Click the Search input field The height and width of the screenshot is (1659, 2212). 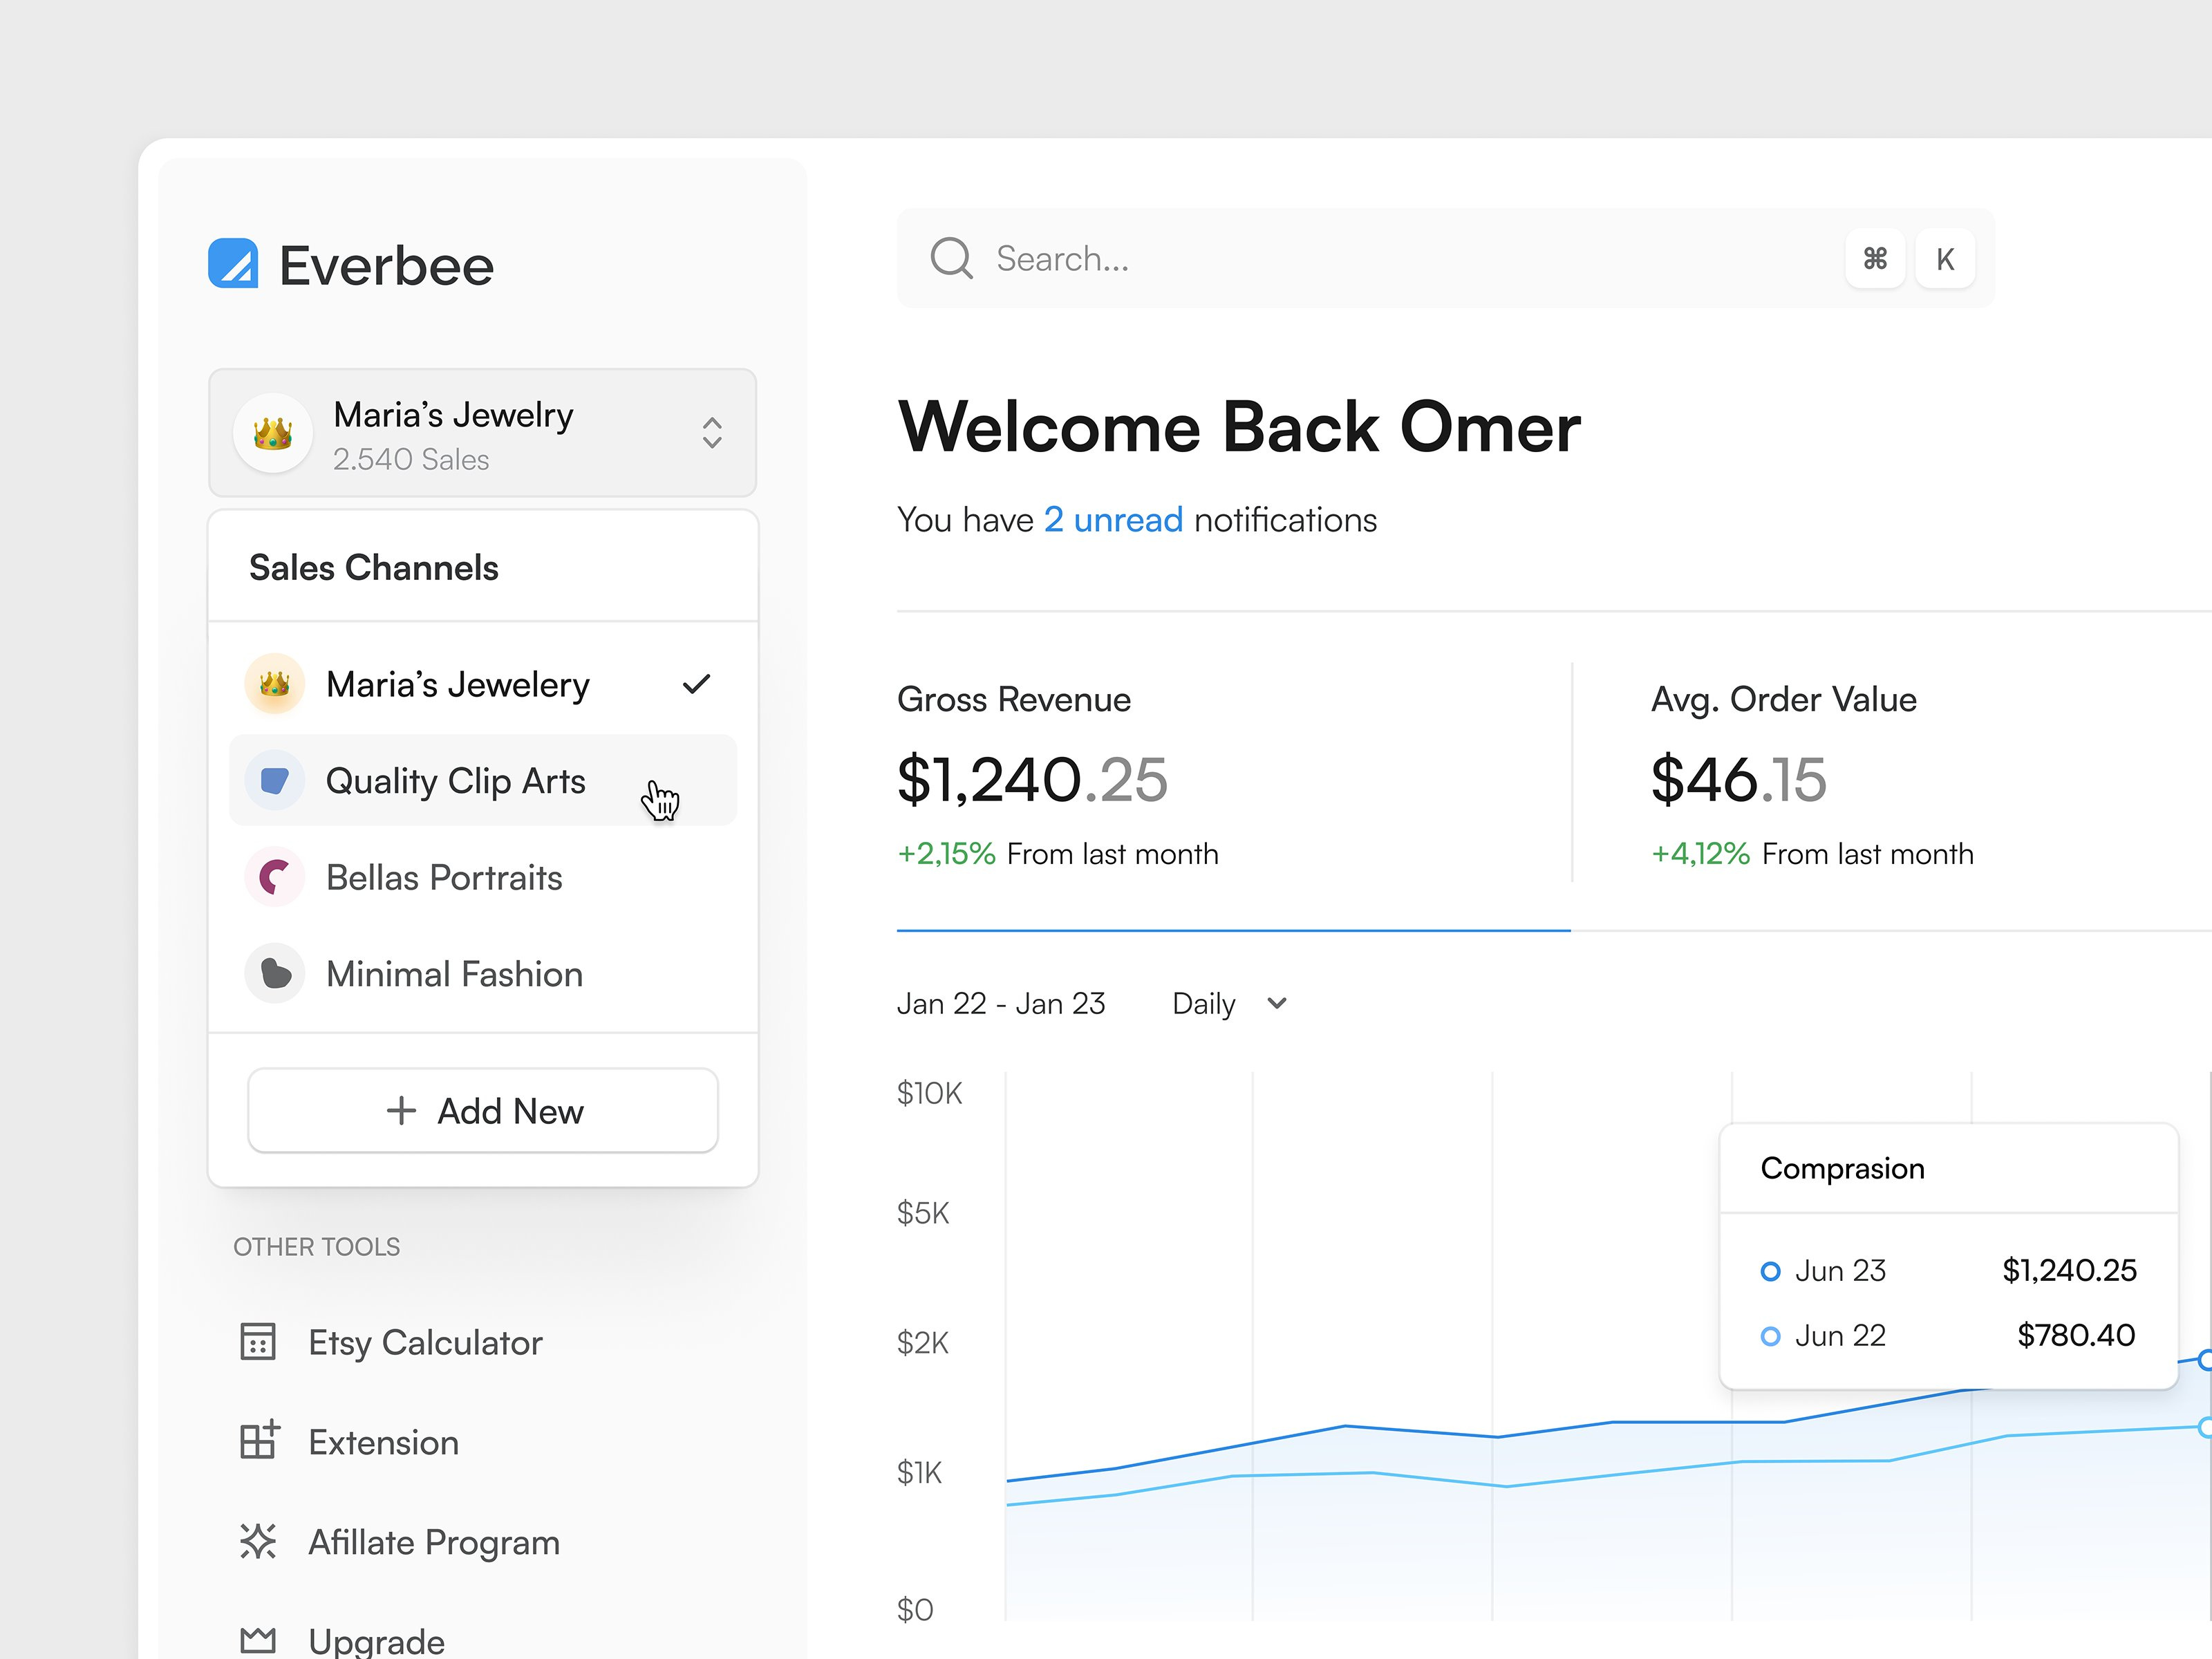coord(1446,258)
